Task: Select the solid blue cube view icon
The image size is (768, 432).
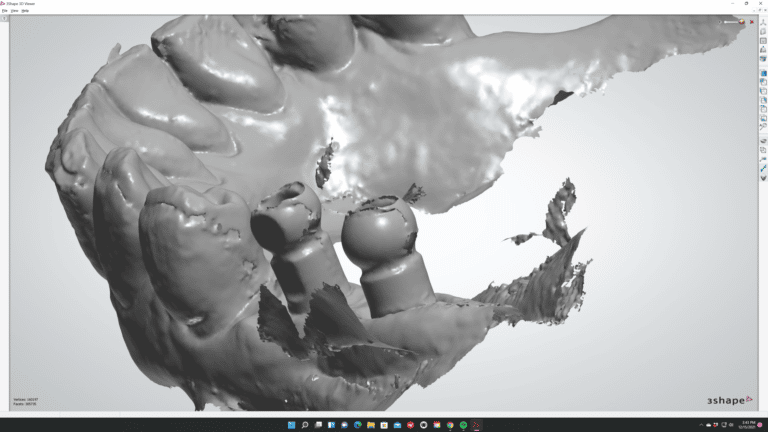Action: click(x=763, y=73)
